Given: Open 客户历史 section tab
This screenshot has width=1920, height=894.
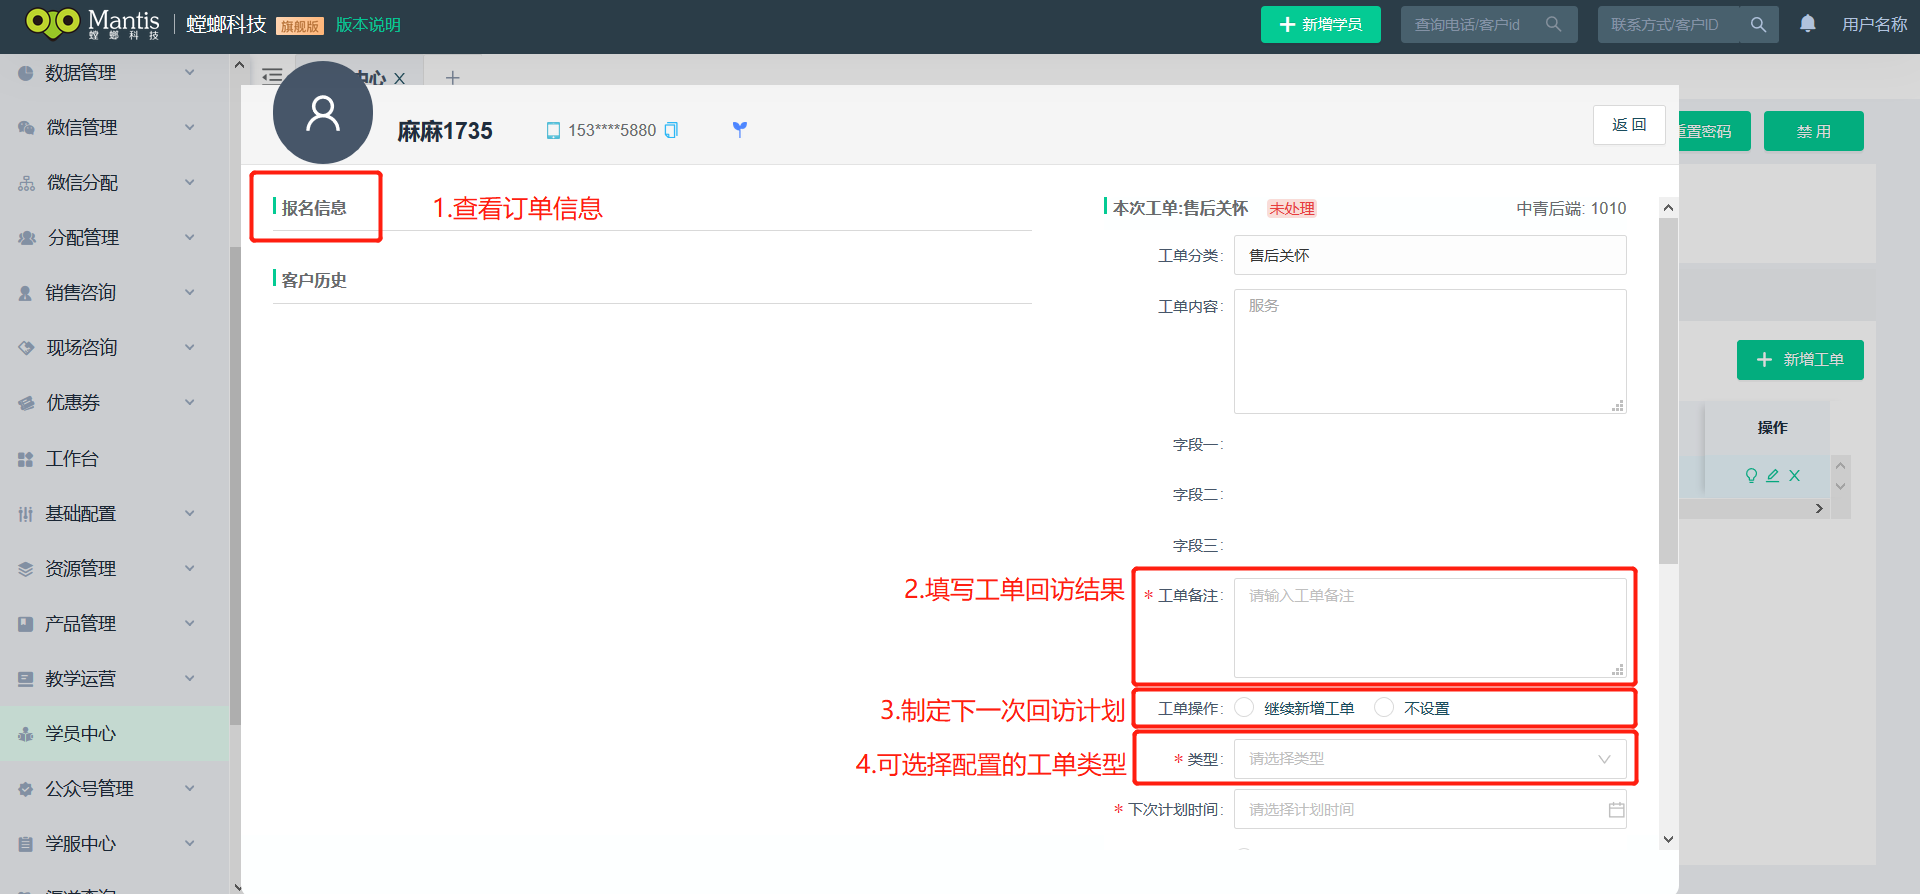Looking at the screenshot, I should [x=314, y=281].
